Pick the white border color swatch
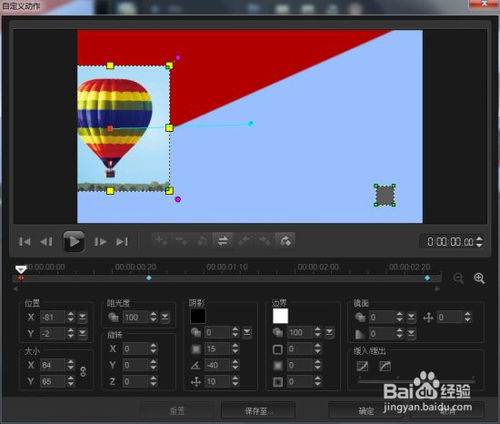This screenshot has width=500, height=424. [280, 316]
